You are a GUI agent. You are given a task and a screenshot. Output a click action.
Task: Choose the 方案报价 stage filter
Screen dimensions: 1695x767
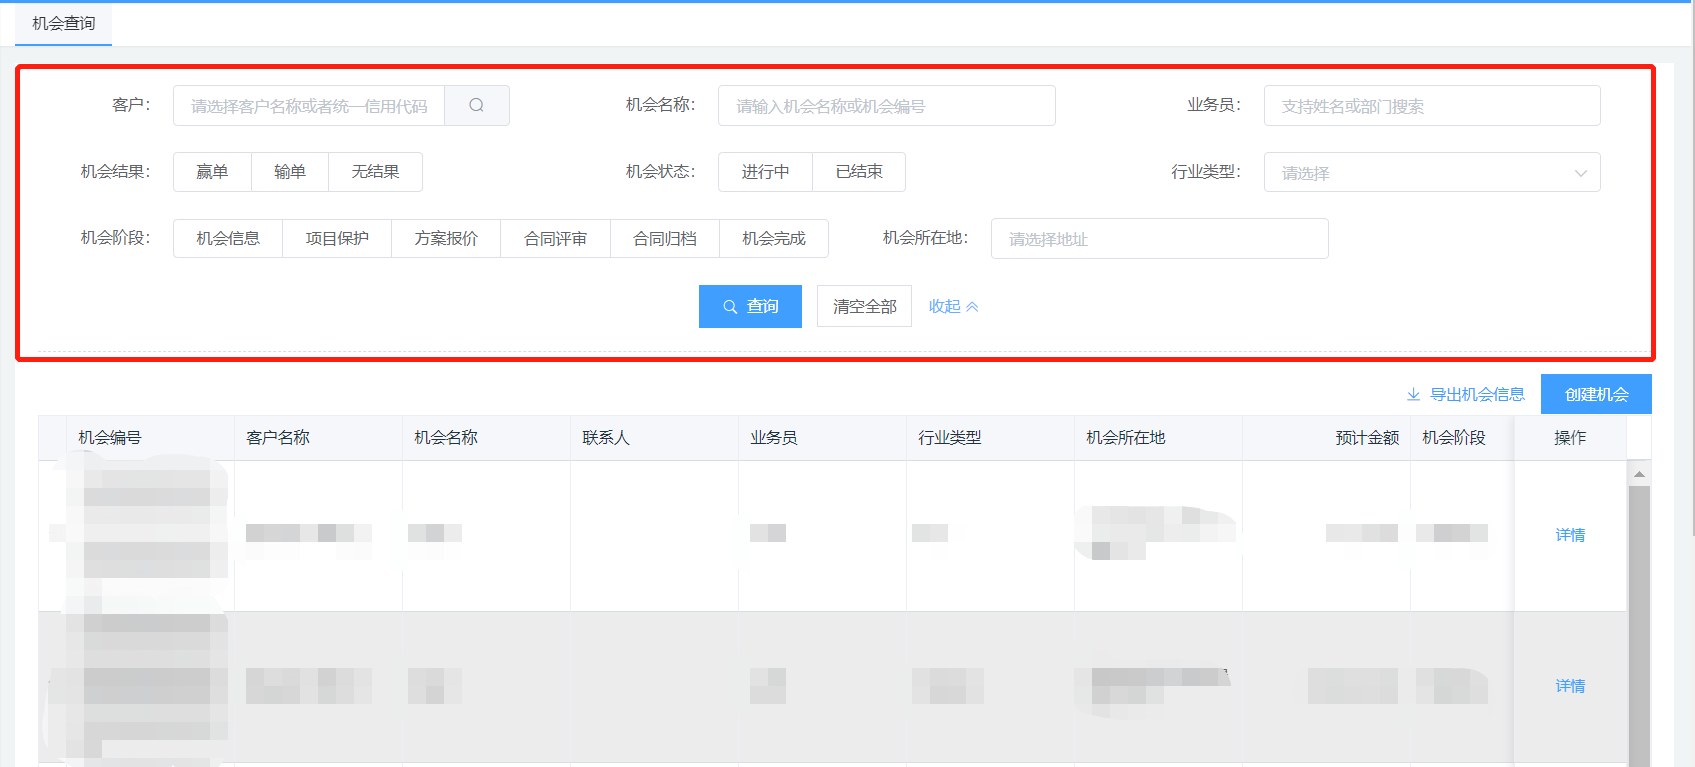coord(446,239)
